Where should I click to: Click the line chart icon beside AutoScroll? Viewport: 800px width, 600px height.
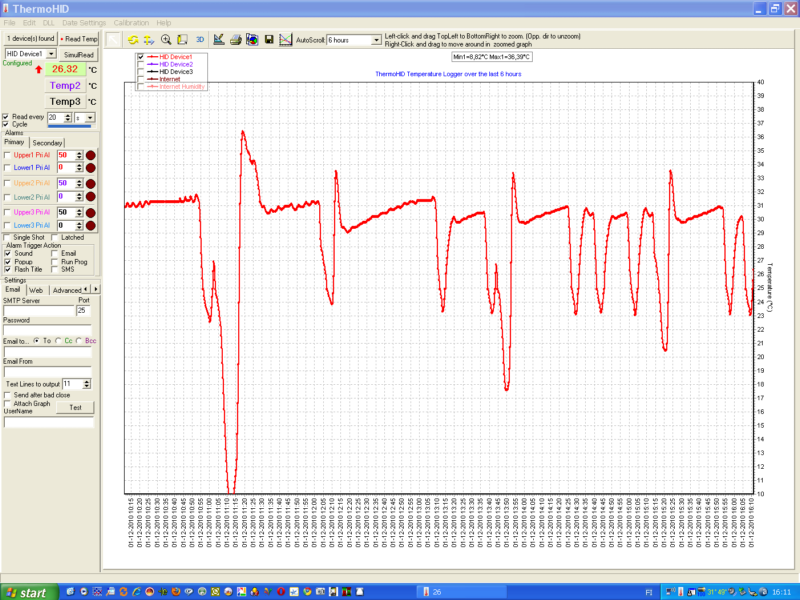(285, 40)
